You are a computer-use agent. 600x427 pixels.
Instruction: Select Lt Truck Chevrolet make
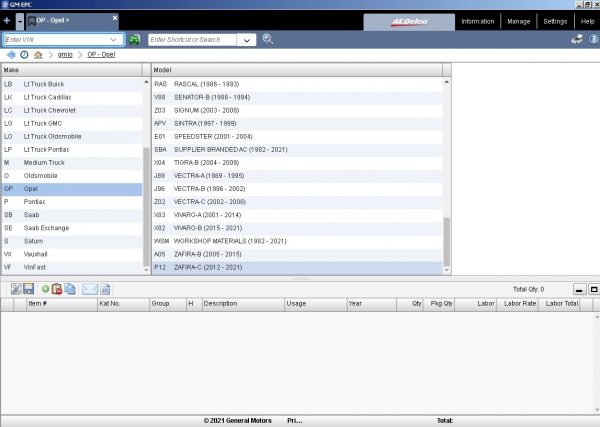[x=72, y=110]
